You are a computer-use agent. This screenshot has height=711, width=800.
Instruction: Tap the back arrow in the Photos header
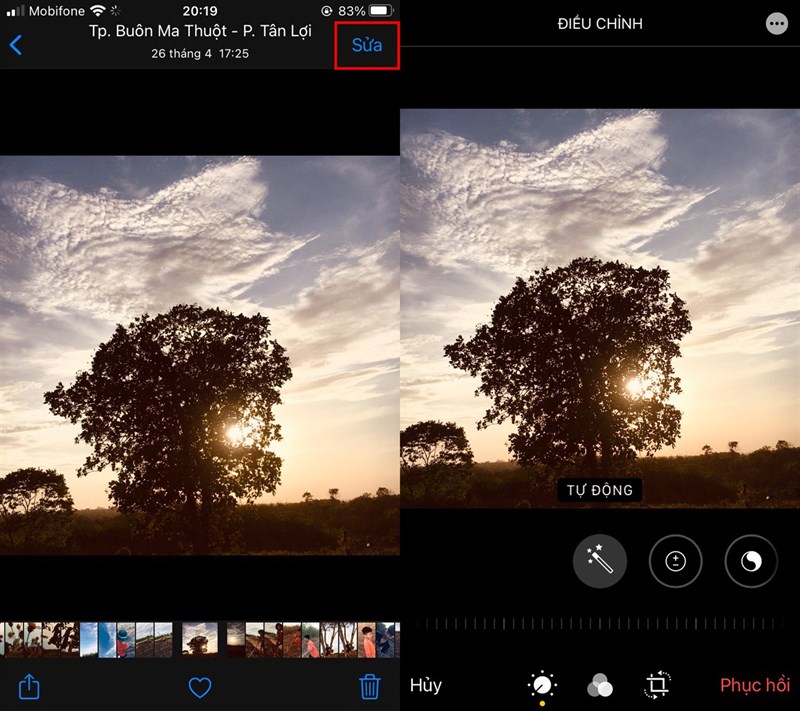point(16,45)
